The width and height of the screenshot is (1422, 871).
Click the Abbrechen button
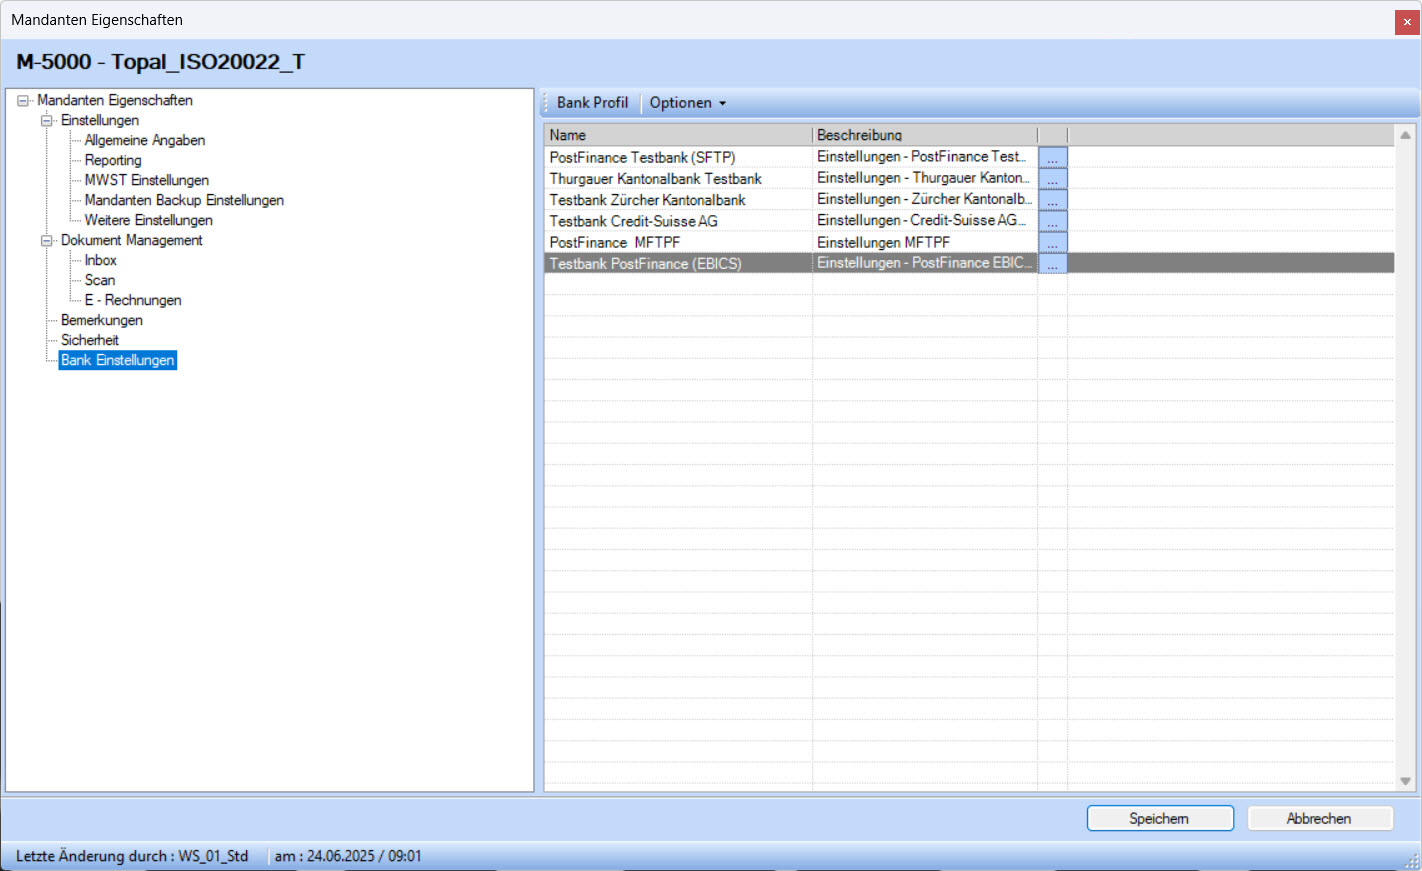(x=1319, y=818)
